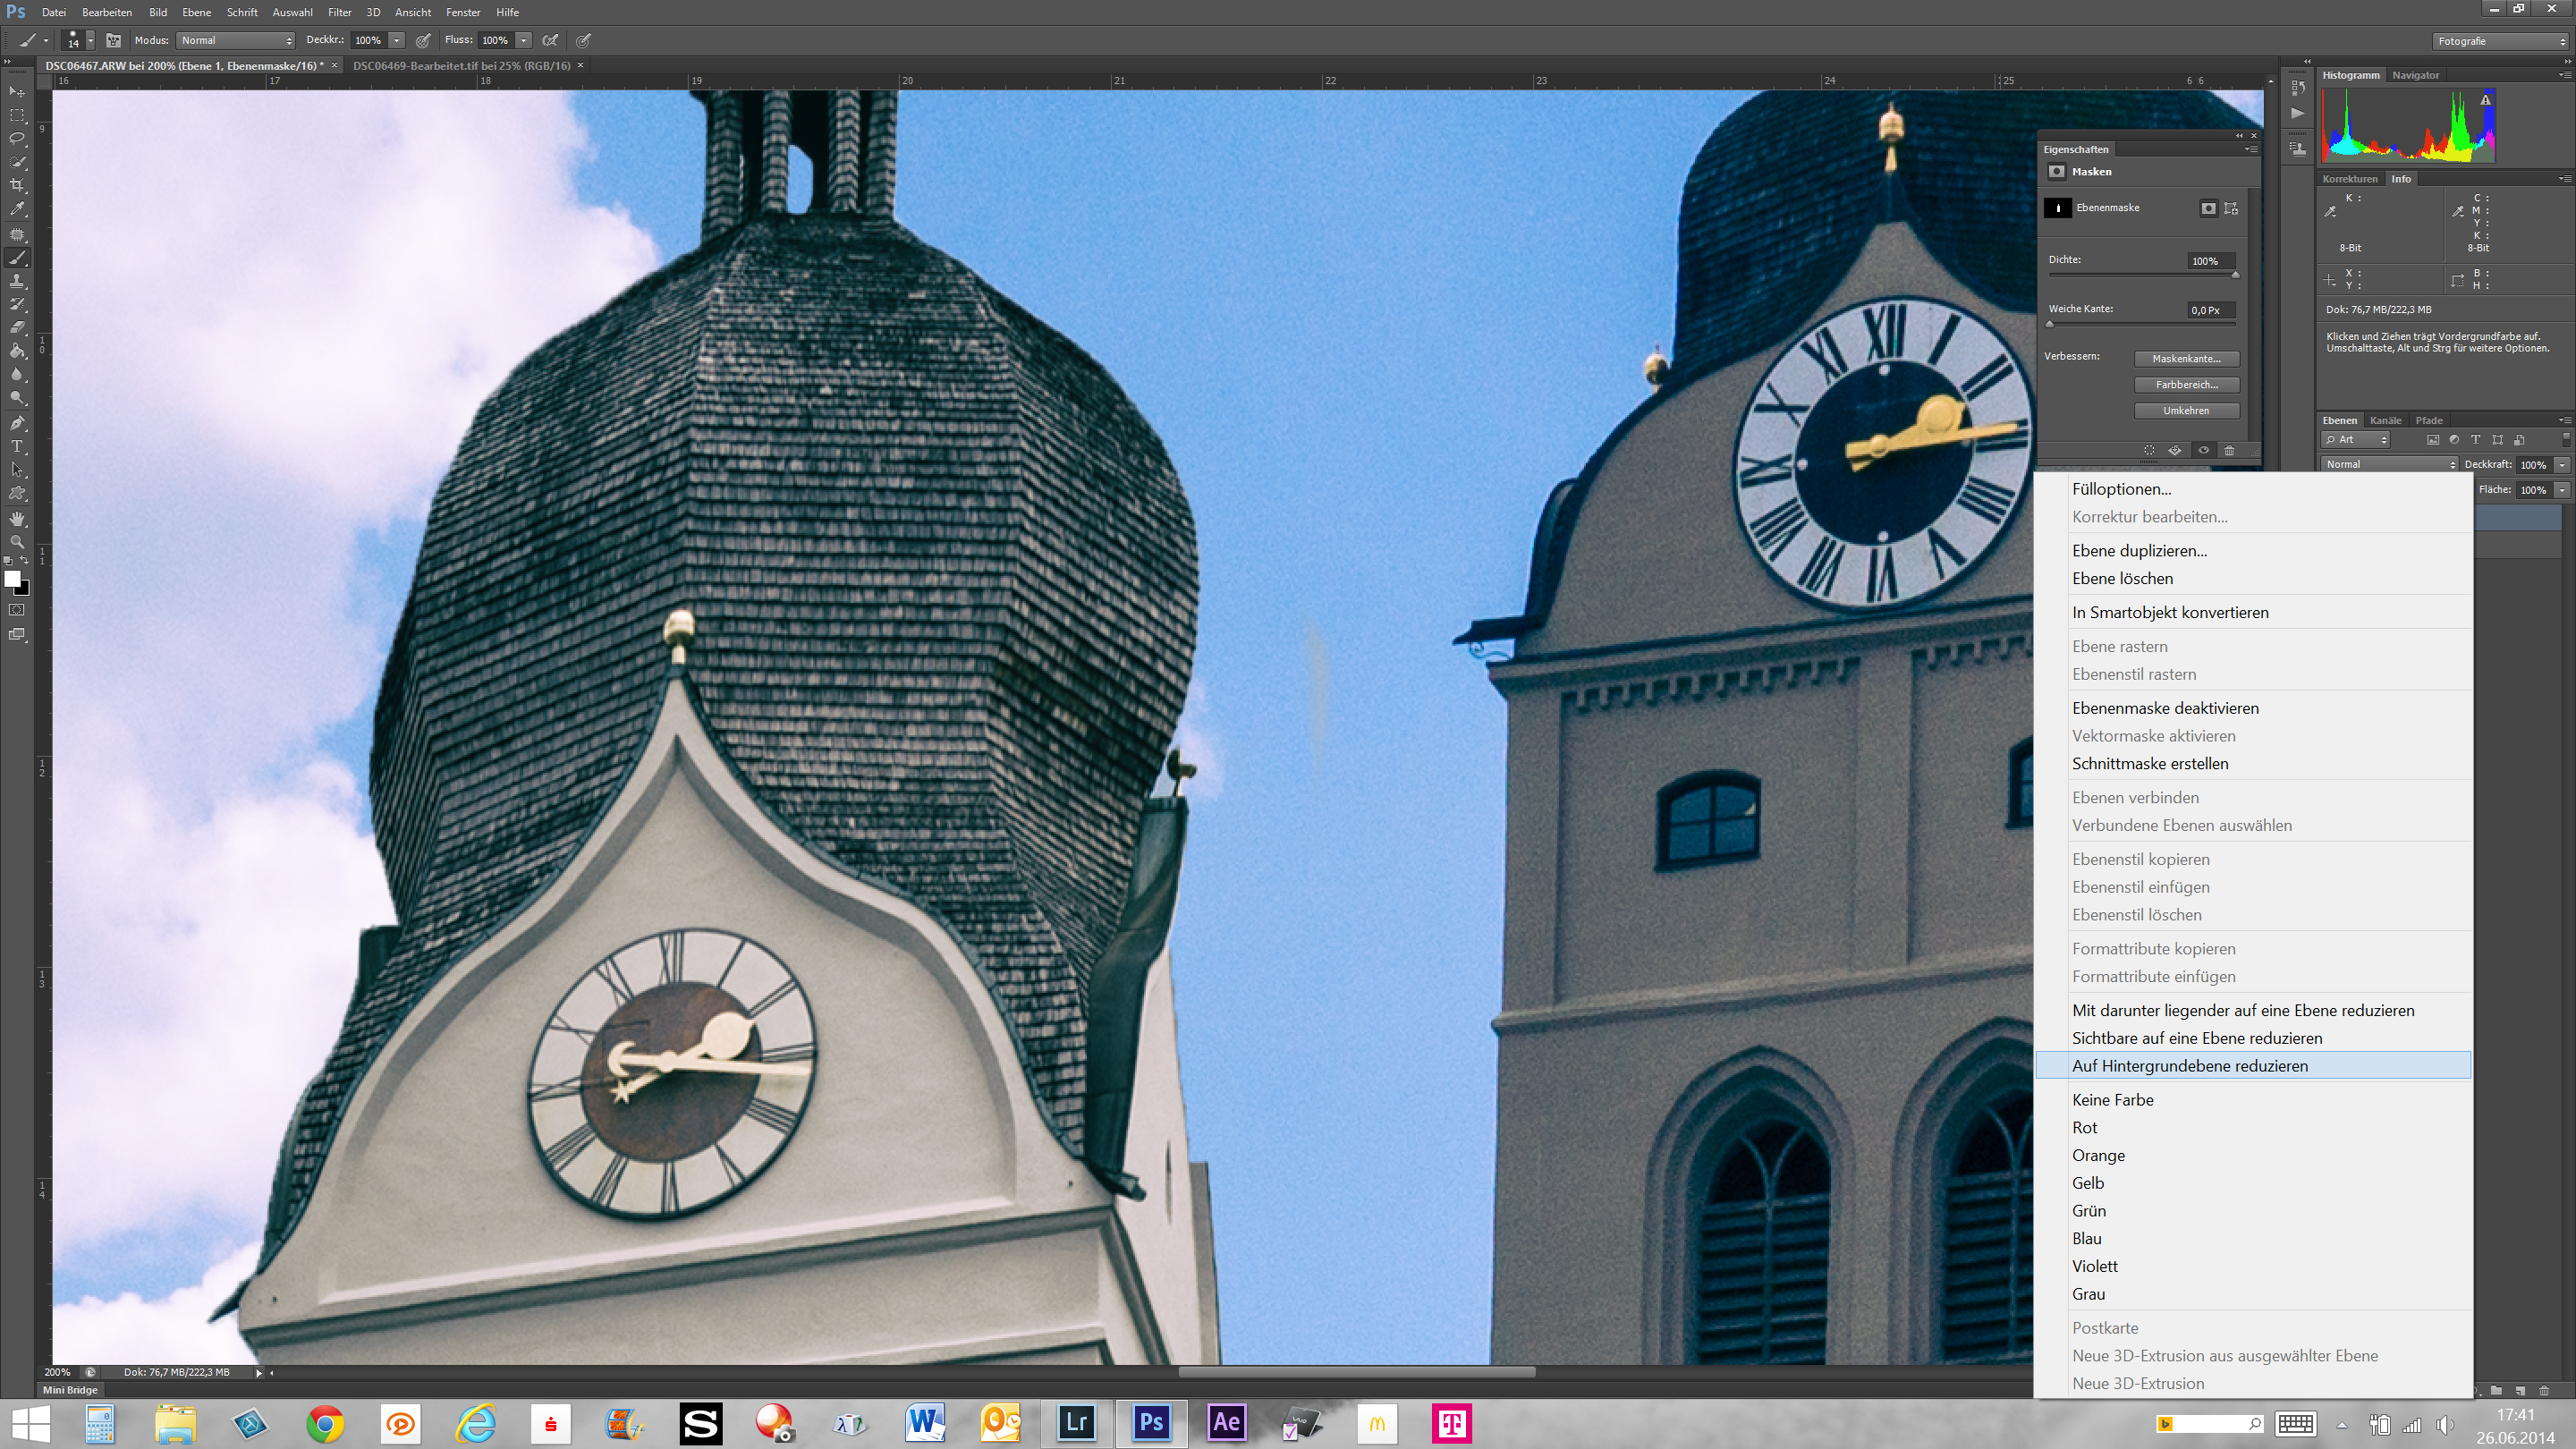Select the Dodge tool
Screen dimensions: 2576x1449
pyautogui.click(x=17, y=398)
